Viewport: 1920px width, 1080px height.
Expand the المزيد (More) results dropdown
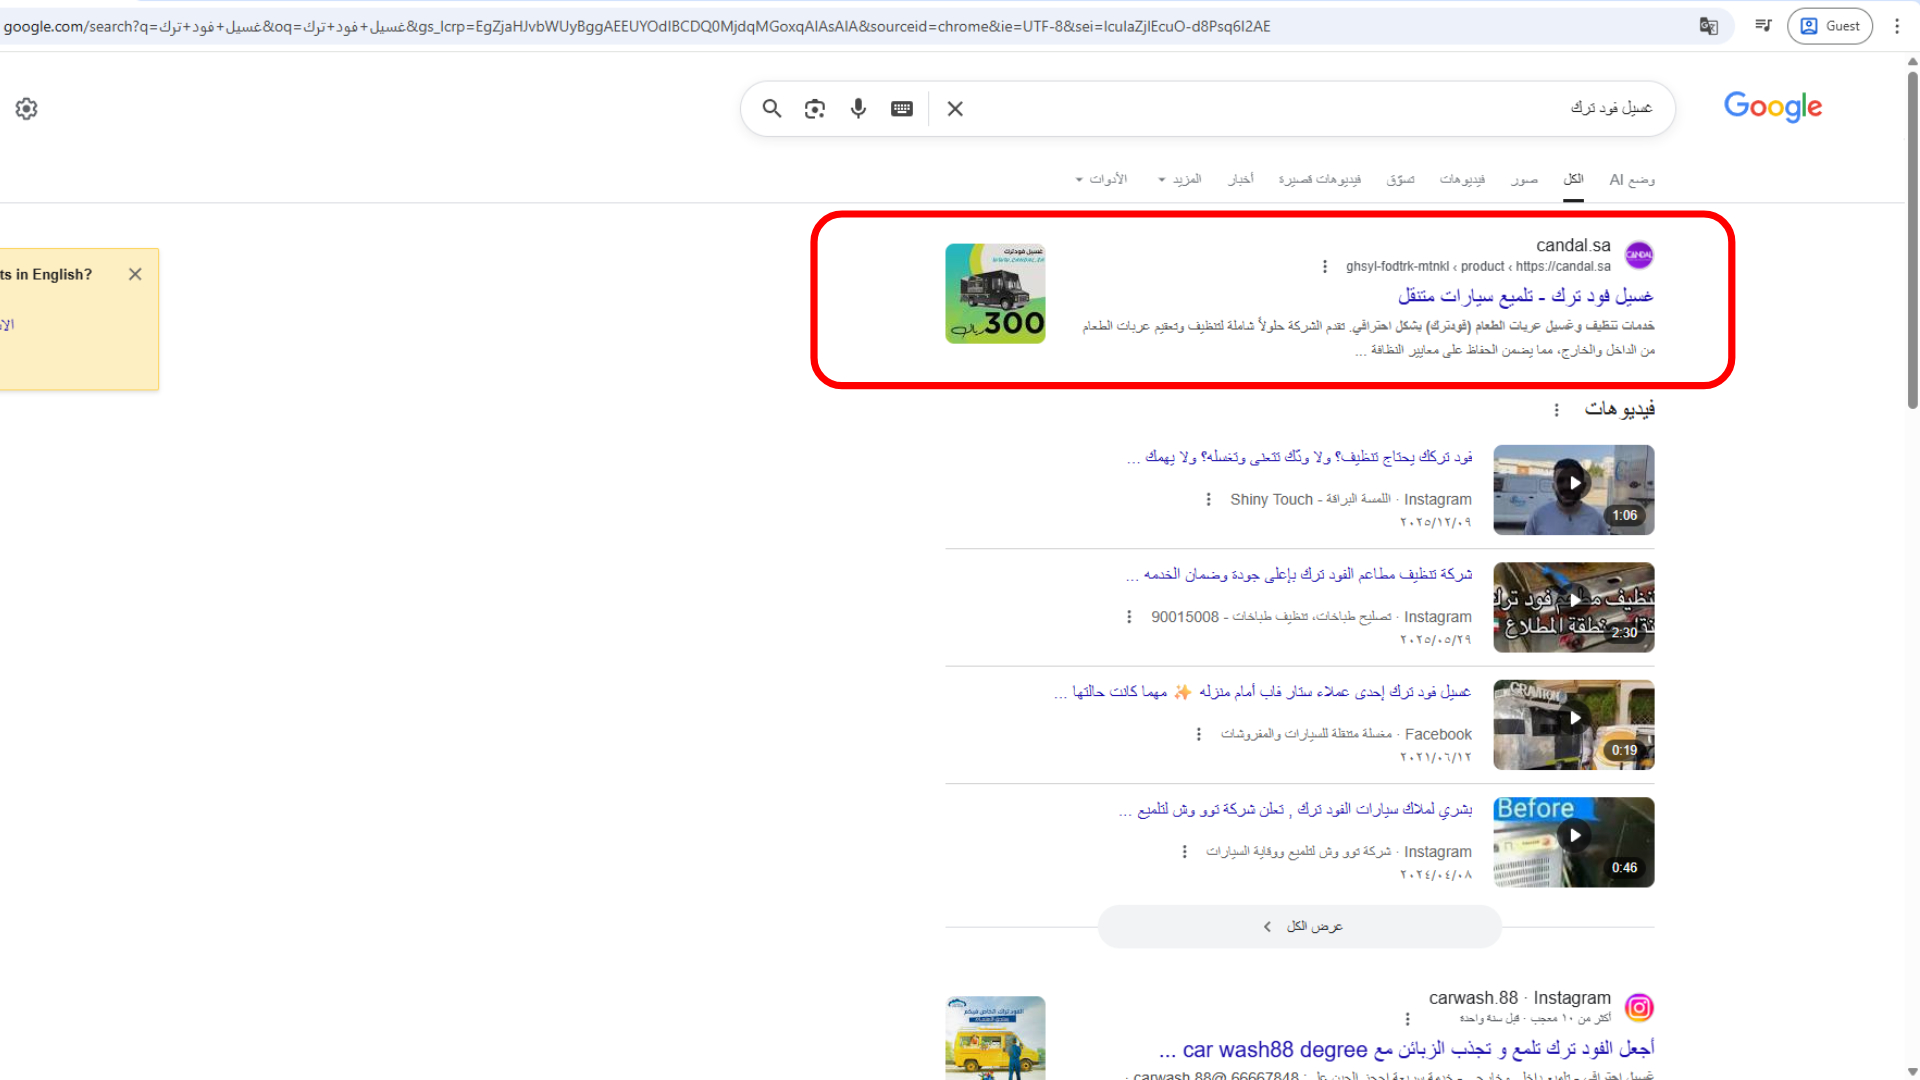coord(1180,179)
